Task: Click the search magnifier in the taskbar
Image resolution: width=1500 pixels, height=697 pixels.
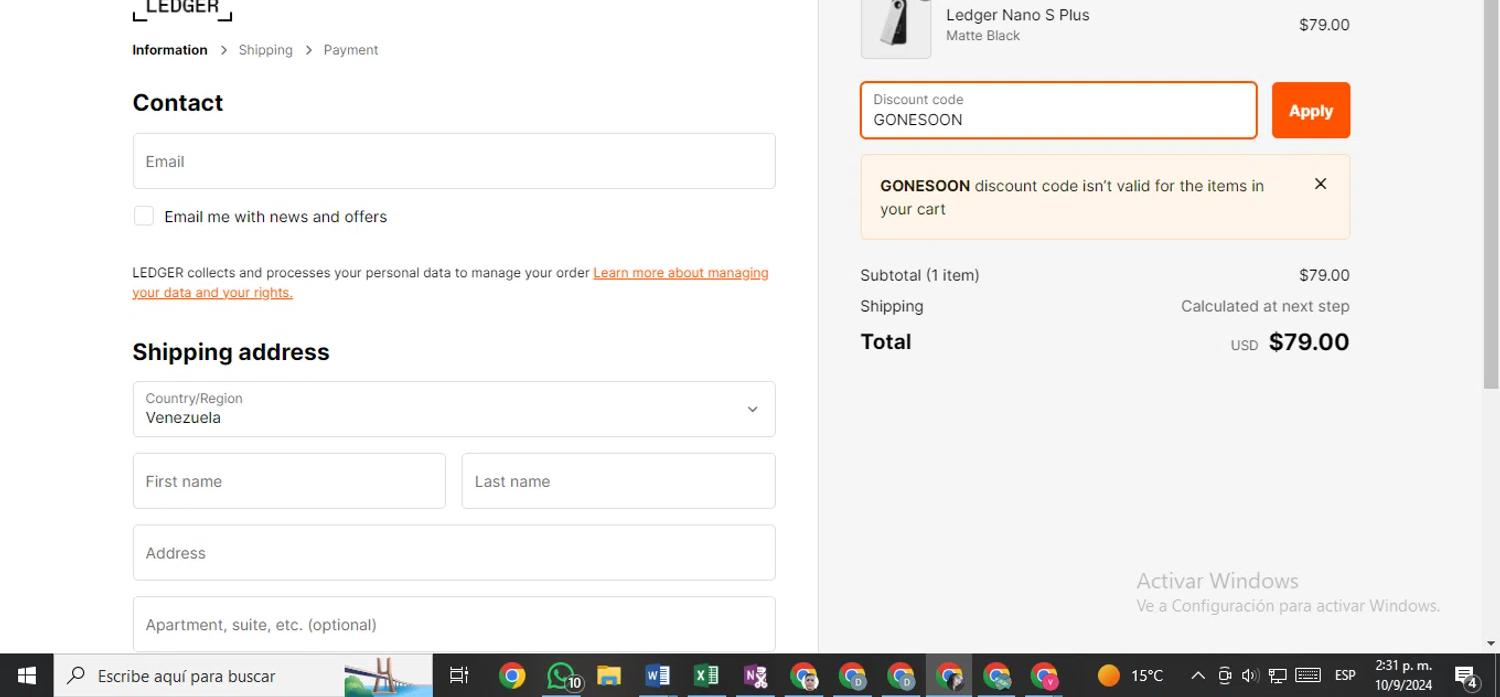Action: [76, 676]
